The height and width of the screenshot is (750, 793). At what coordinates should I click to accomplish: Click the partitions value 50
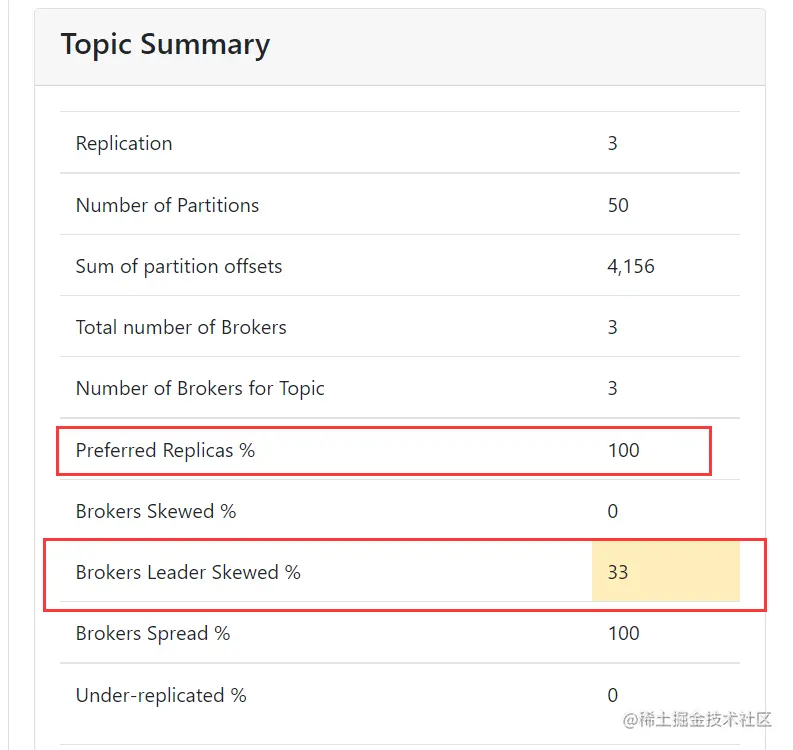point(618,205)
